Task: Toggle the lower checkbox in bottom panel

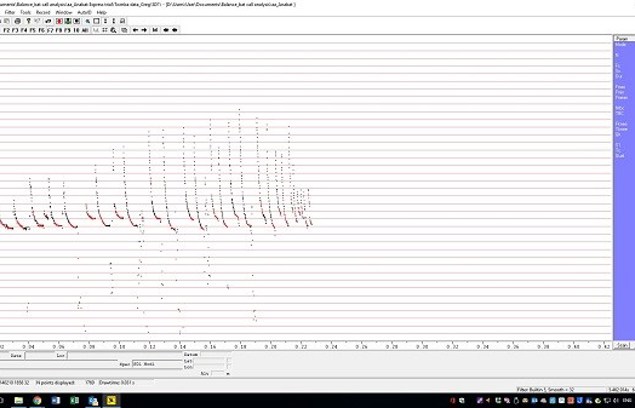Action: coord(229,366)
